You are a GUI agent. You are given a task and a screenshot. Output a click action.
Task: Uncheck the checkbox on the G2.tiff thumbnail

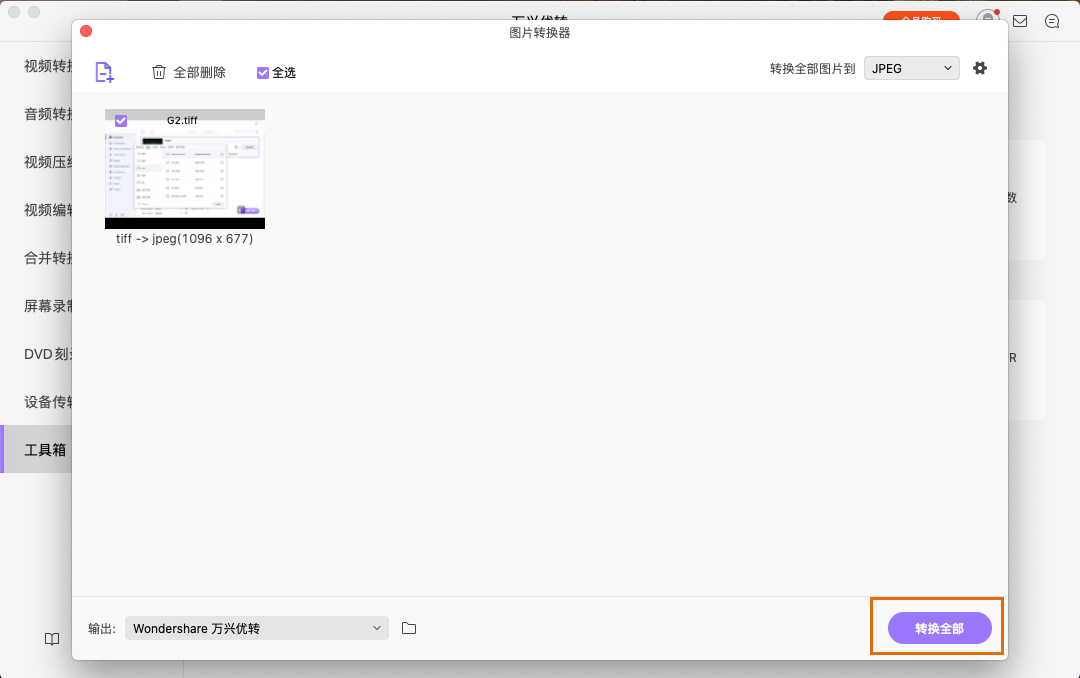click(120, 120)
